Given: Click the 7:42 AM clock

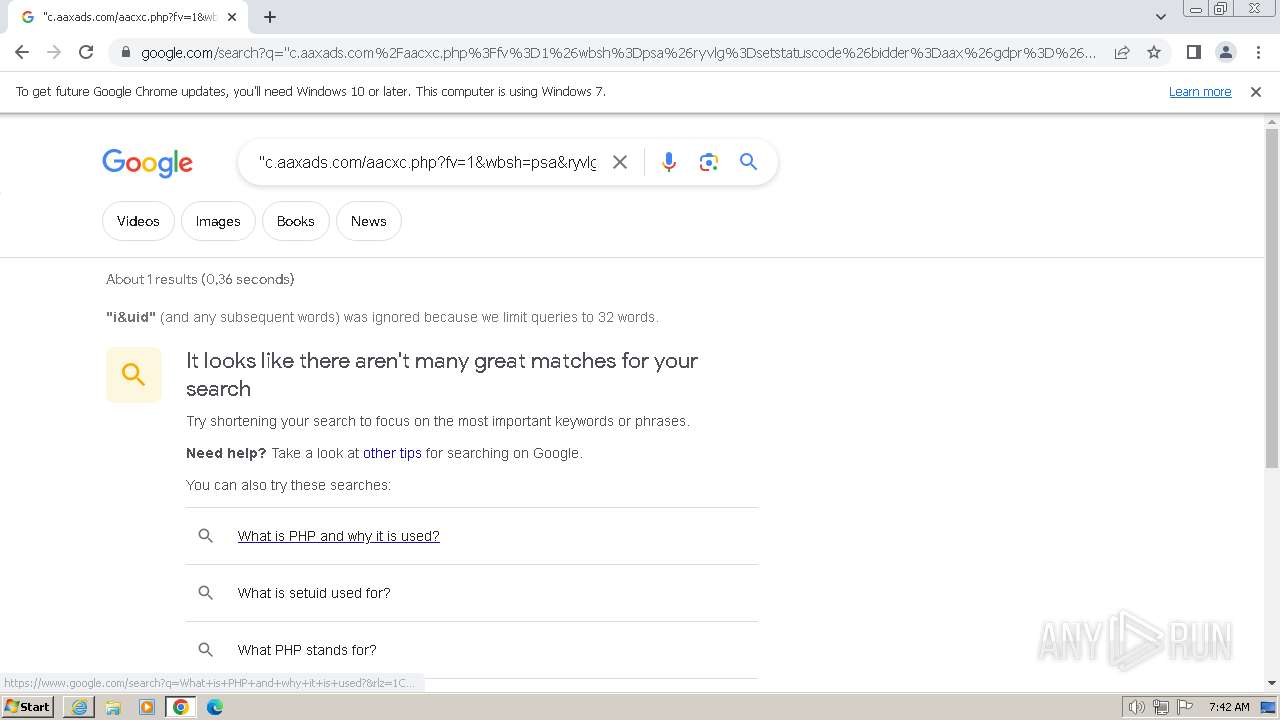Looking at the screenshot, I should click(x=1229, y=707).
